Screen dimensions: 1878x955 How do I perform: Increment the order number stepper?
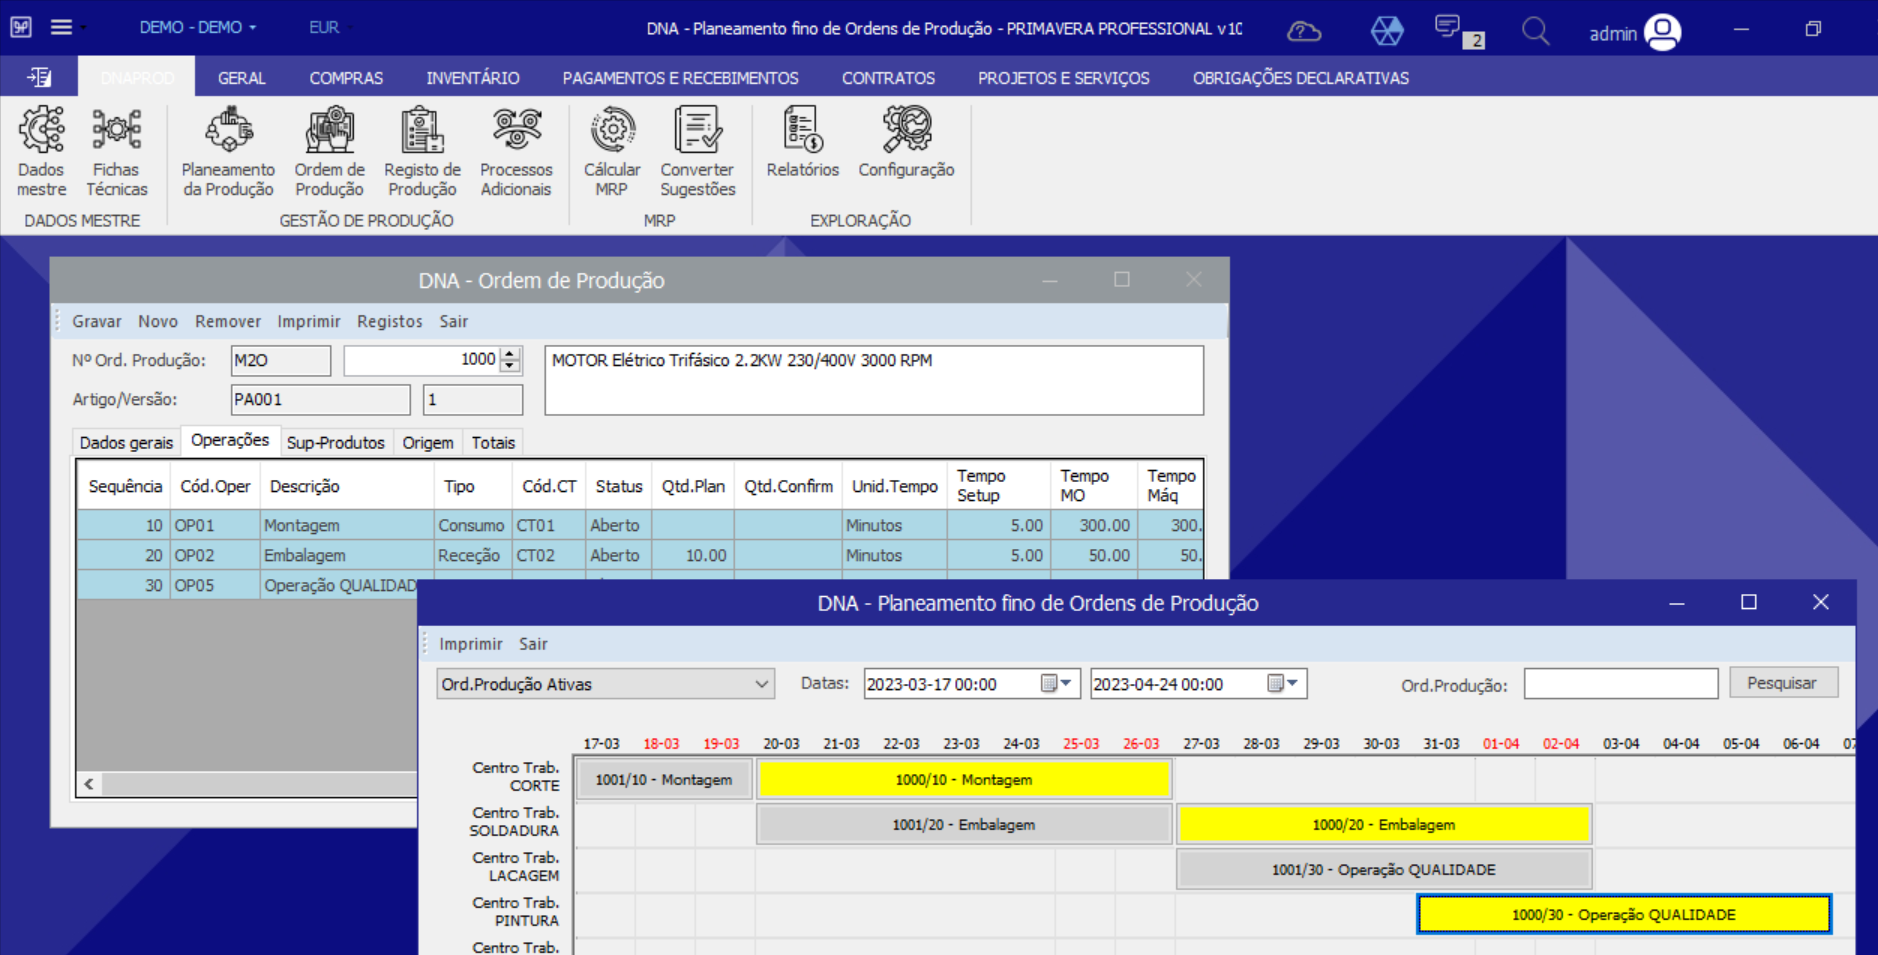coord(511,354)
